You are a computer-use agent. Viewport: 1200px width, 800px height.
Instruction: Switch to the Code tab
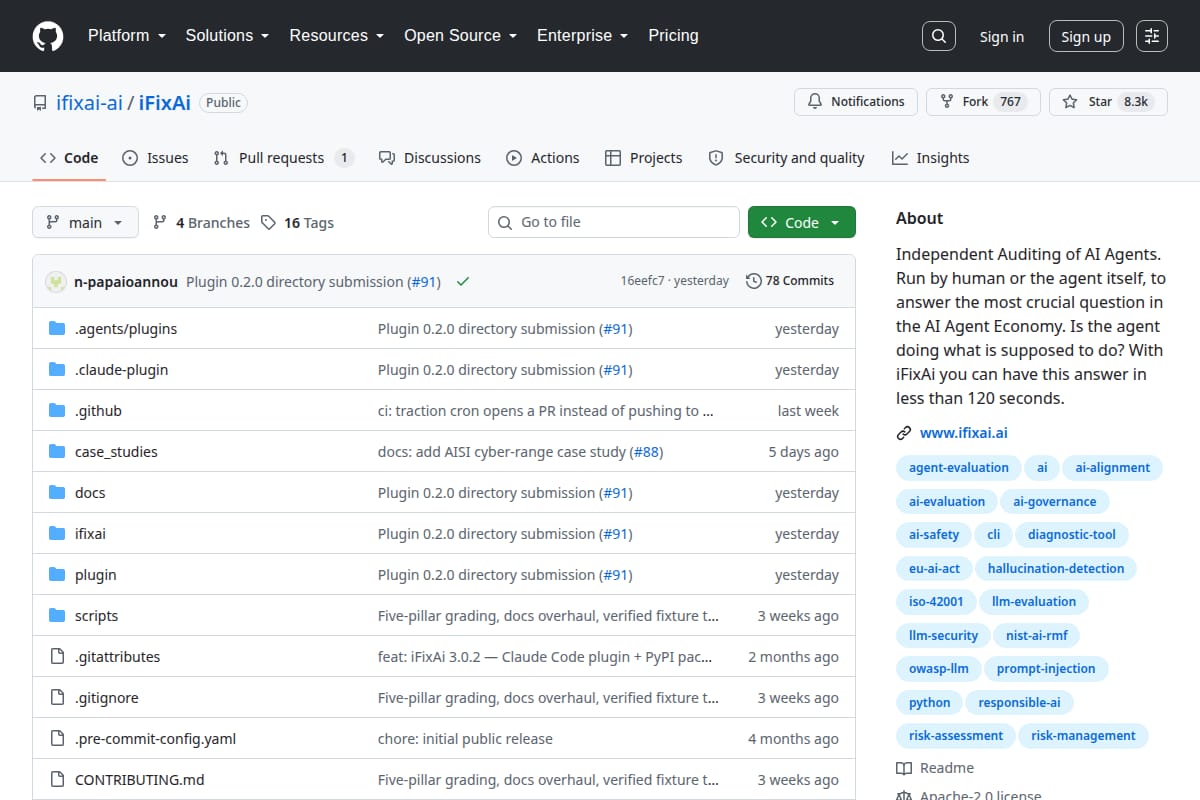pyautogui.click(x=69, y=158)
